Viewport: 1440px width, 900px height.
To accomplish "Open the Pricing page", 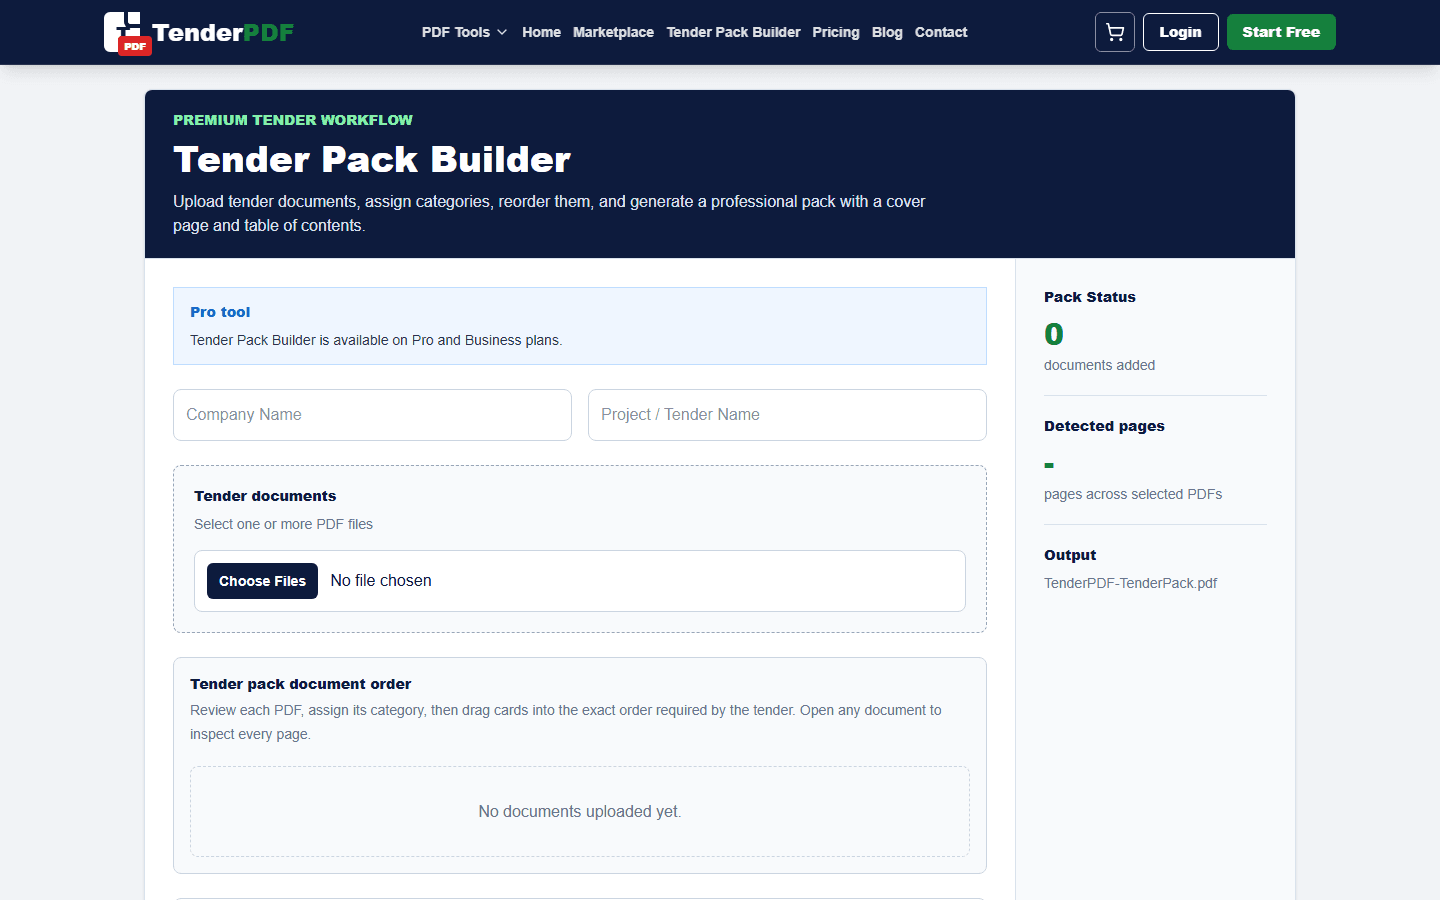I will [836, 32].
